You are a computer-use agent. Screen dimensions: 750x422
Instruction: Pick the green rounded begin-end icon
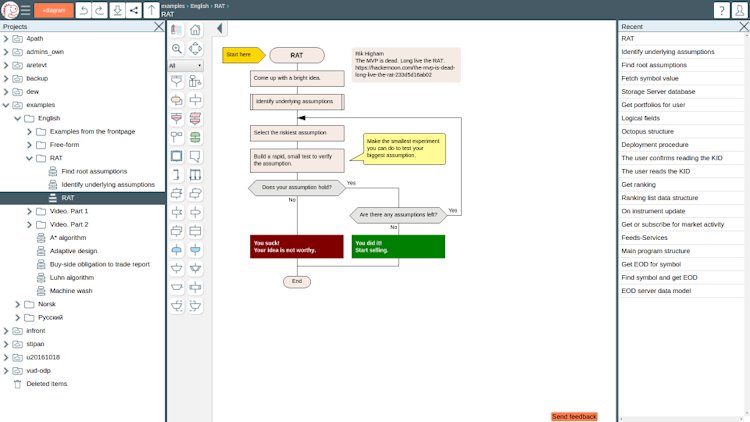tap(195, 137)
